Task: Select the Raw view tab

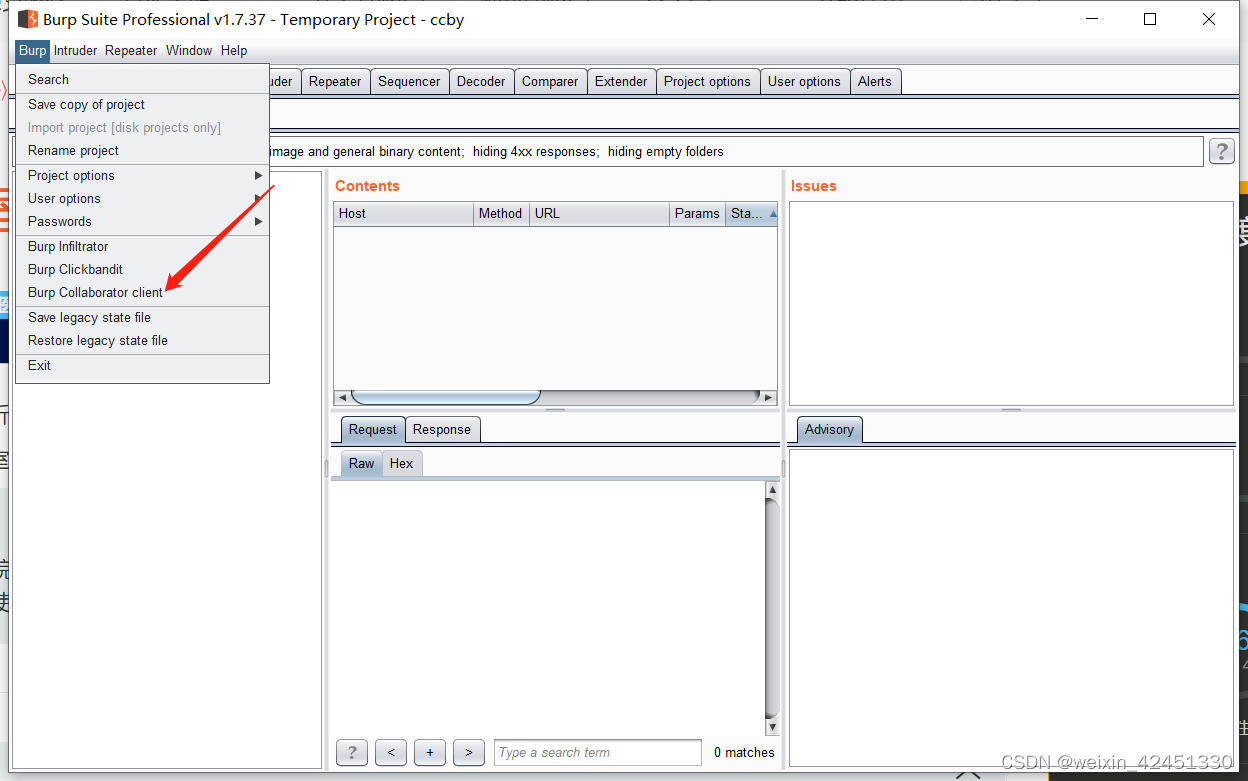Action: [x=362, y=463]
